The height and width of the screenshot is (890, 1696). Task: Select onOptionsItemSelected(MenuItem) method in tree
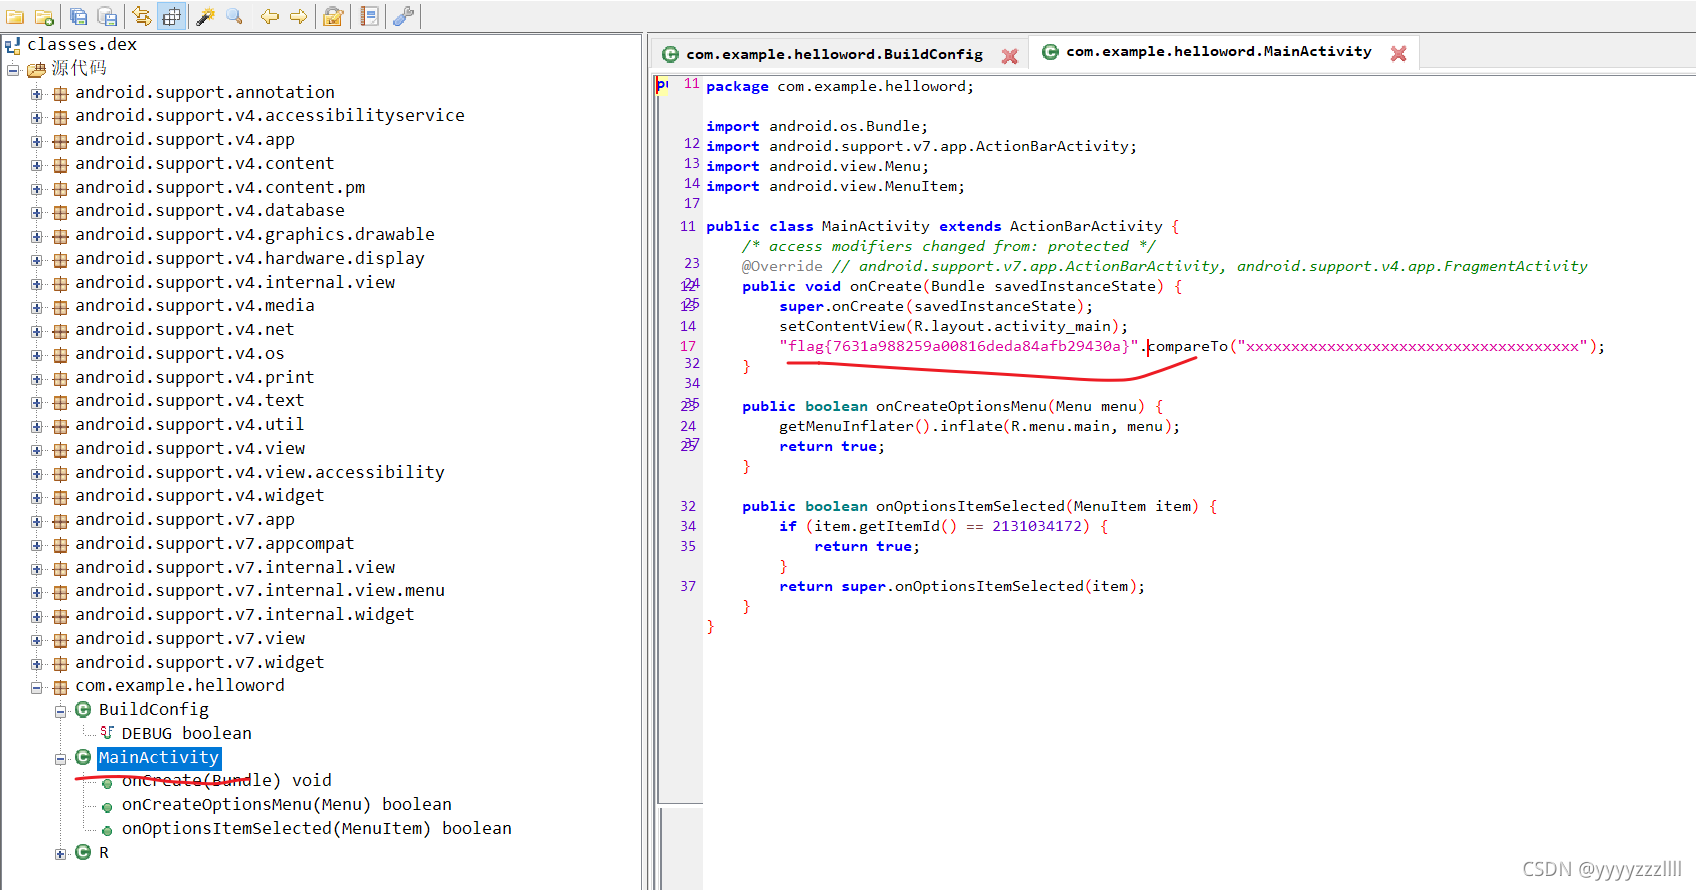[316, 828]
